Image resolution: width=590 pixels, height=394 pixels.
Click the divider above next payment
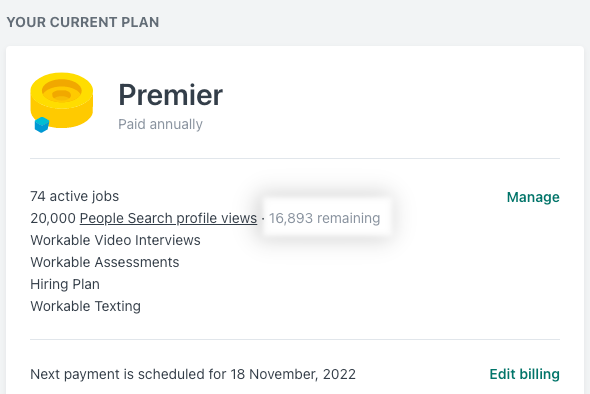(x=295, y=339)
